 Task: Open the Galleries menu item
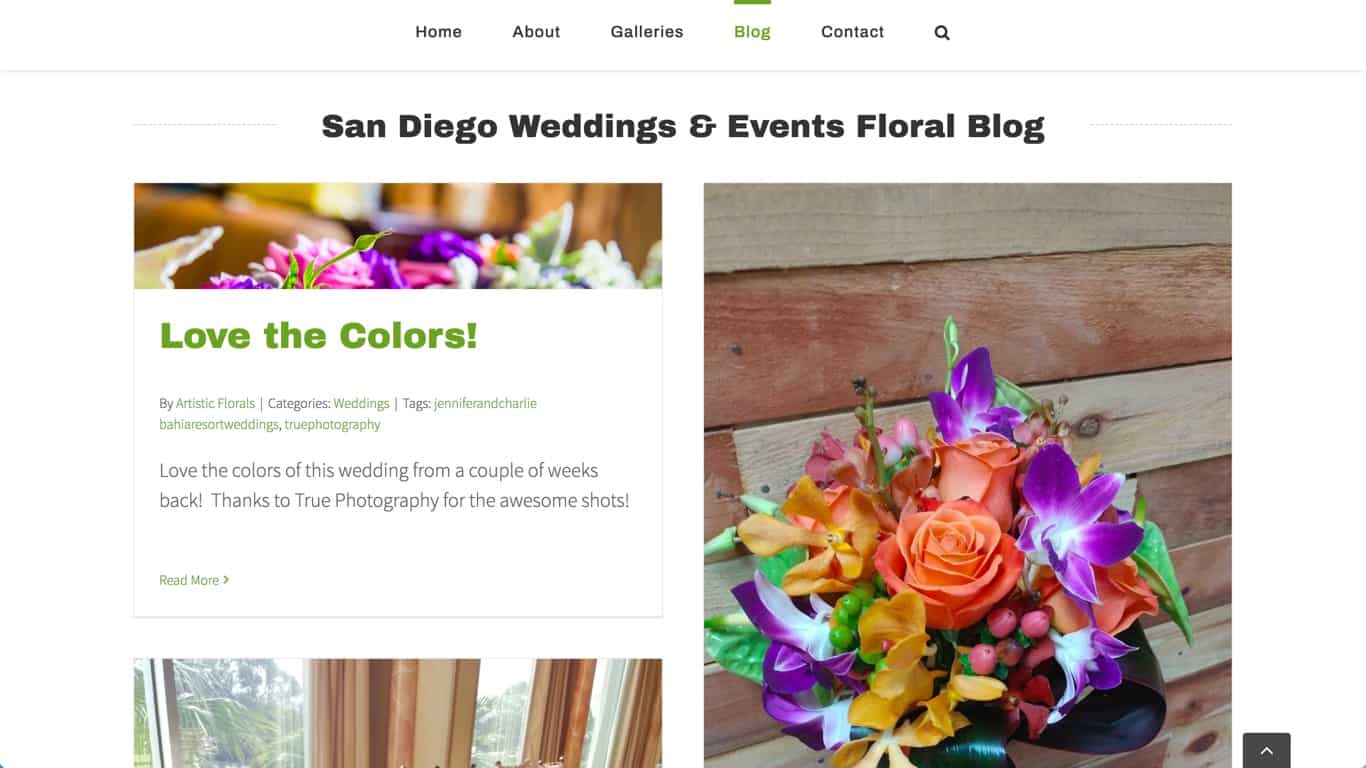click(647, 32)
